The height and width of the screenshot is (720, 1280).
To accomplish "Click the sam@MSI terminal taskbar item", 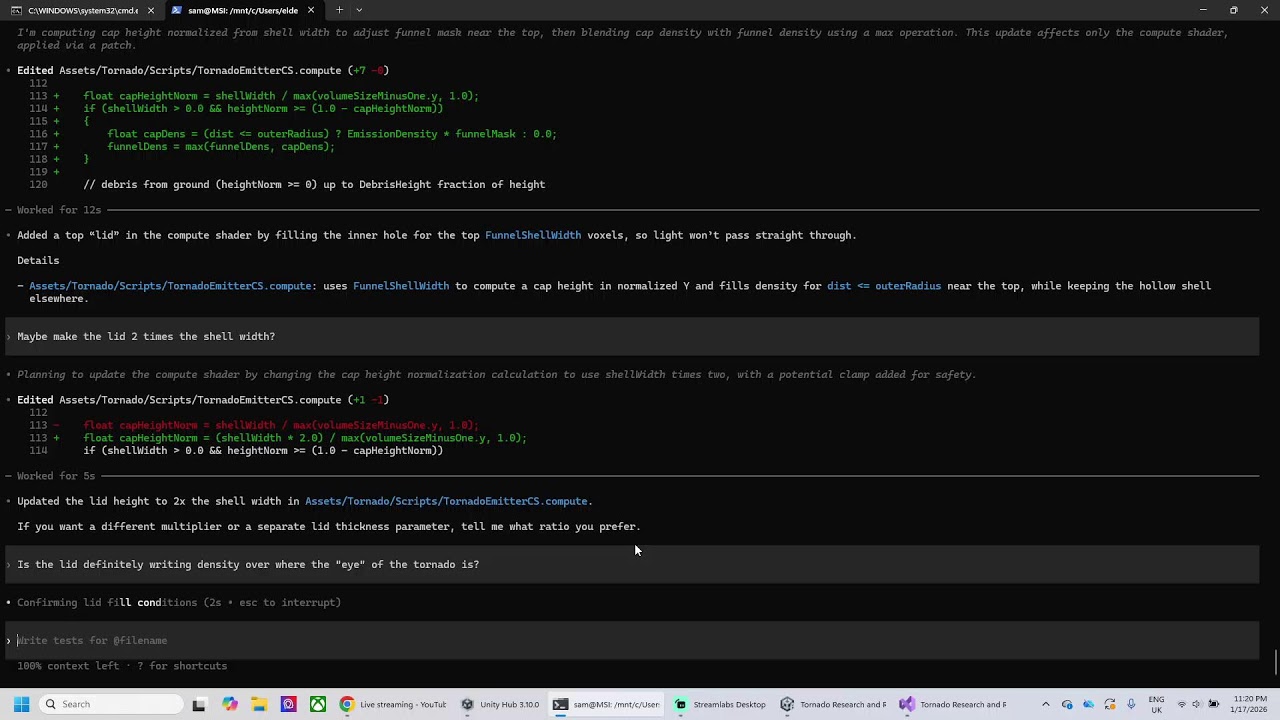I will point(607,704).
